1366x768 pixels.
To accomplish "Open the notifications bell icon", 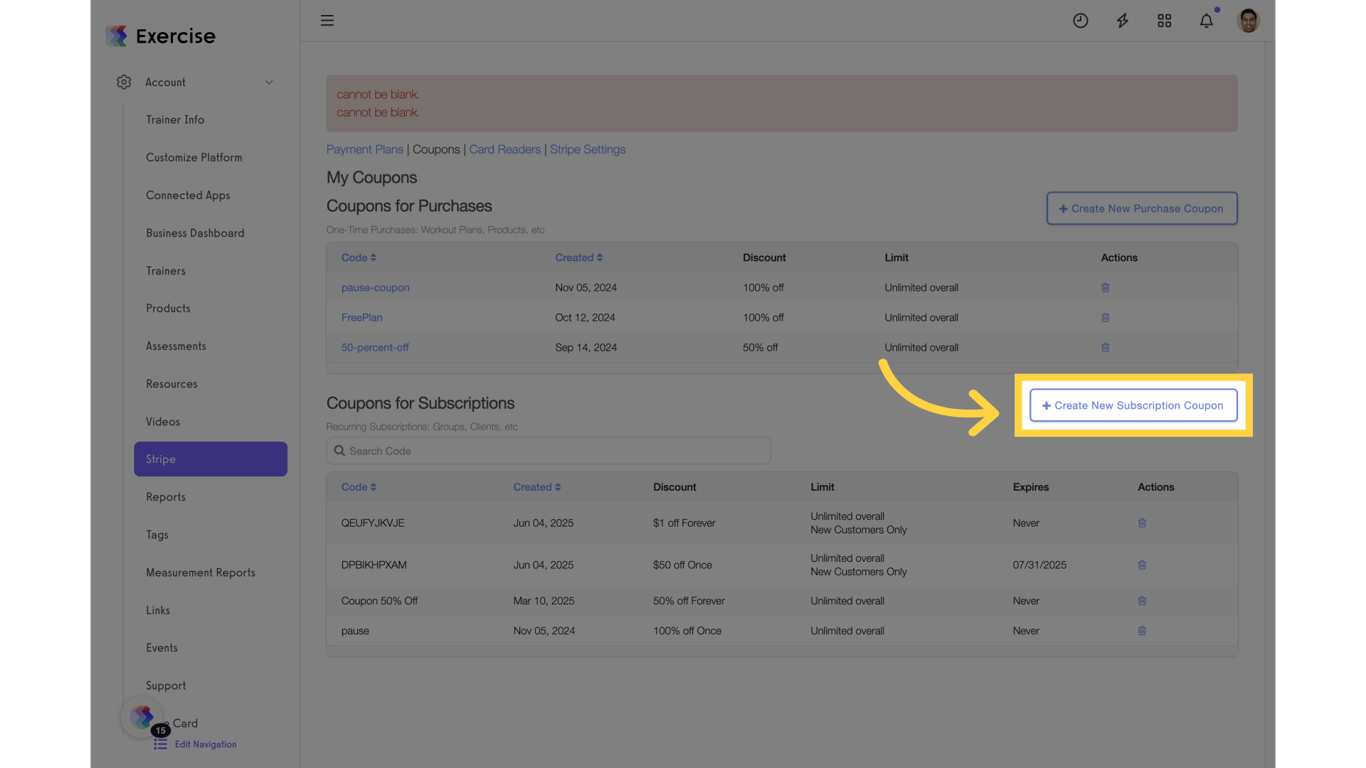I will (1206, 20).
